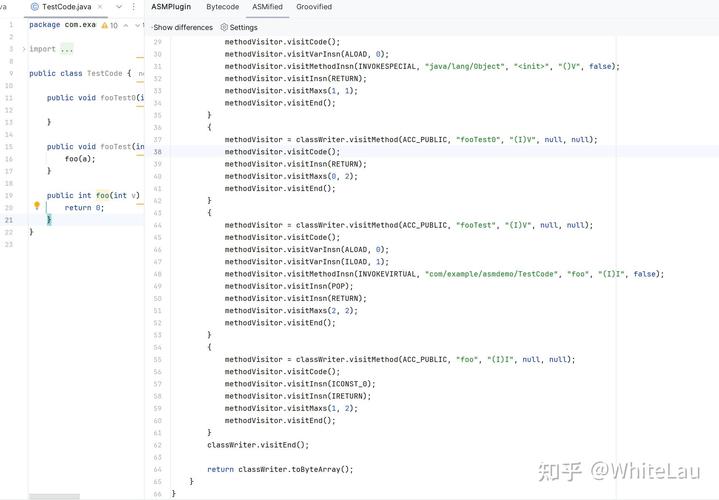Go to next highlighted problem arrow
719x500 pixels.
[x=137, y=25]
